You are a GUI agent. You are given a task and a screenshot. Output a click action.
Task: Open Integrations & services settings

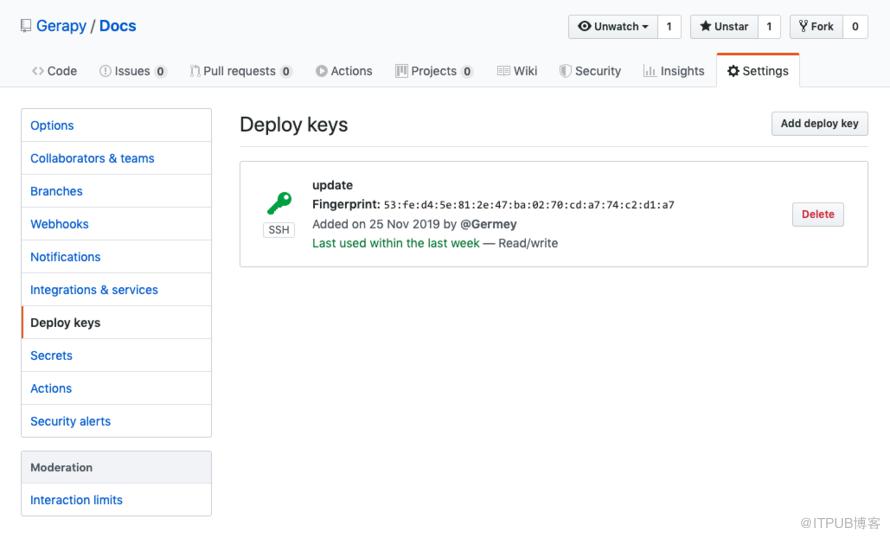pyautogui.click(x=116, y=290)
